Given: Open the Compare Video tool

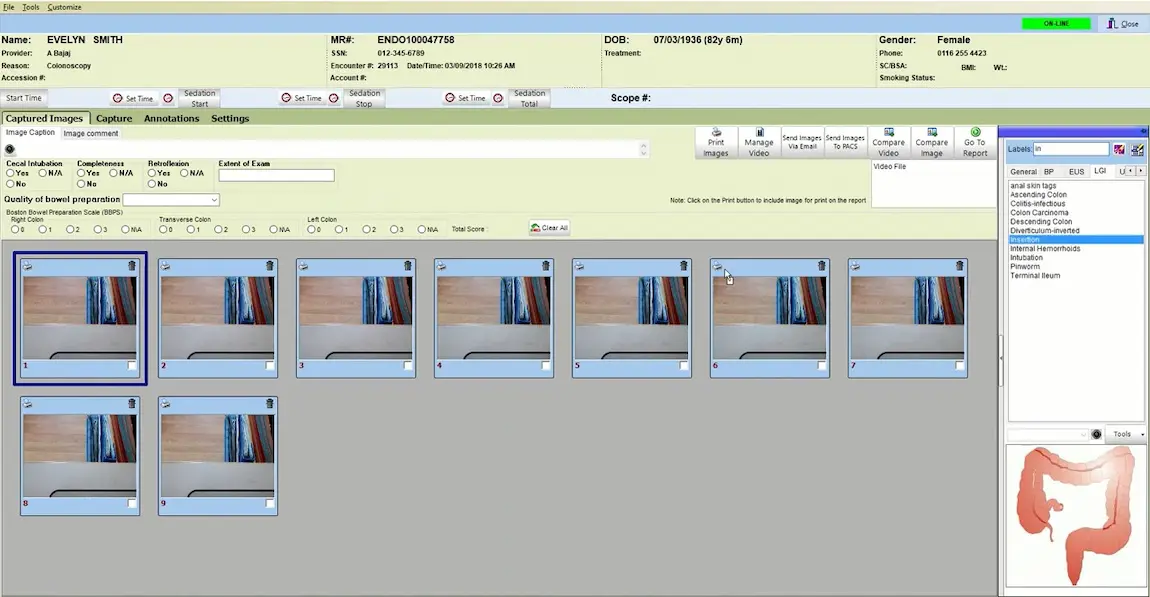Looking at the screenshot, I should pos(888,141).
